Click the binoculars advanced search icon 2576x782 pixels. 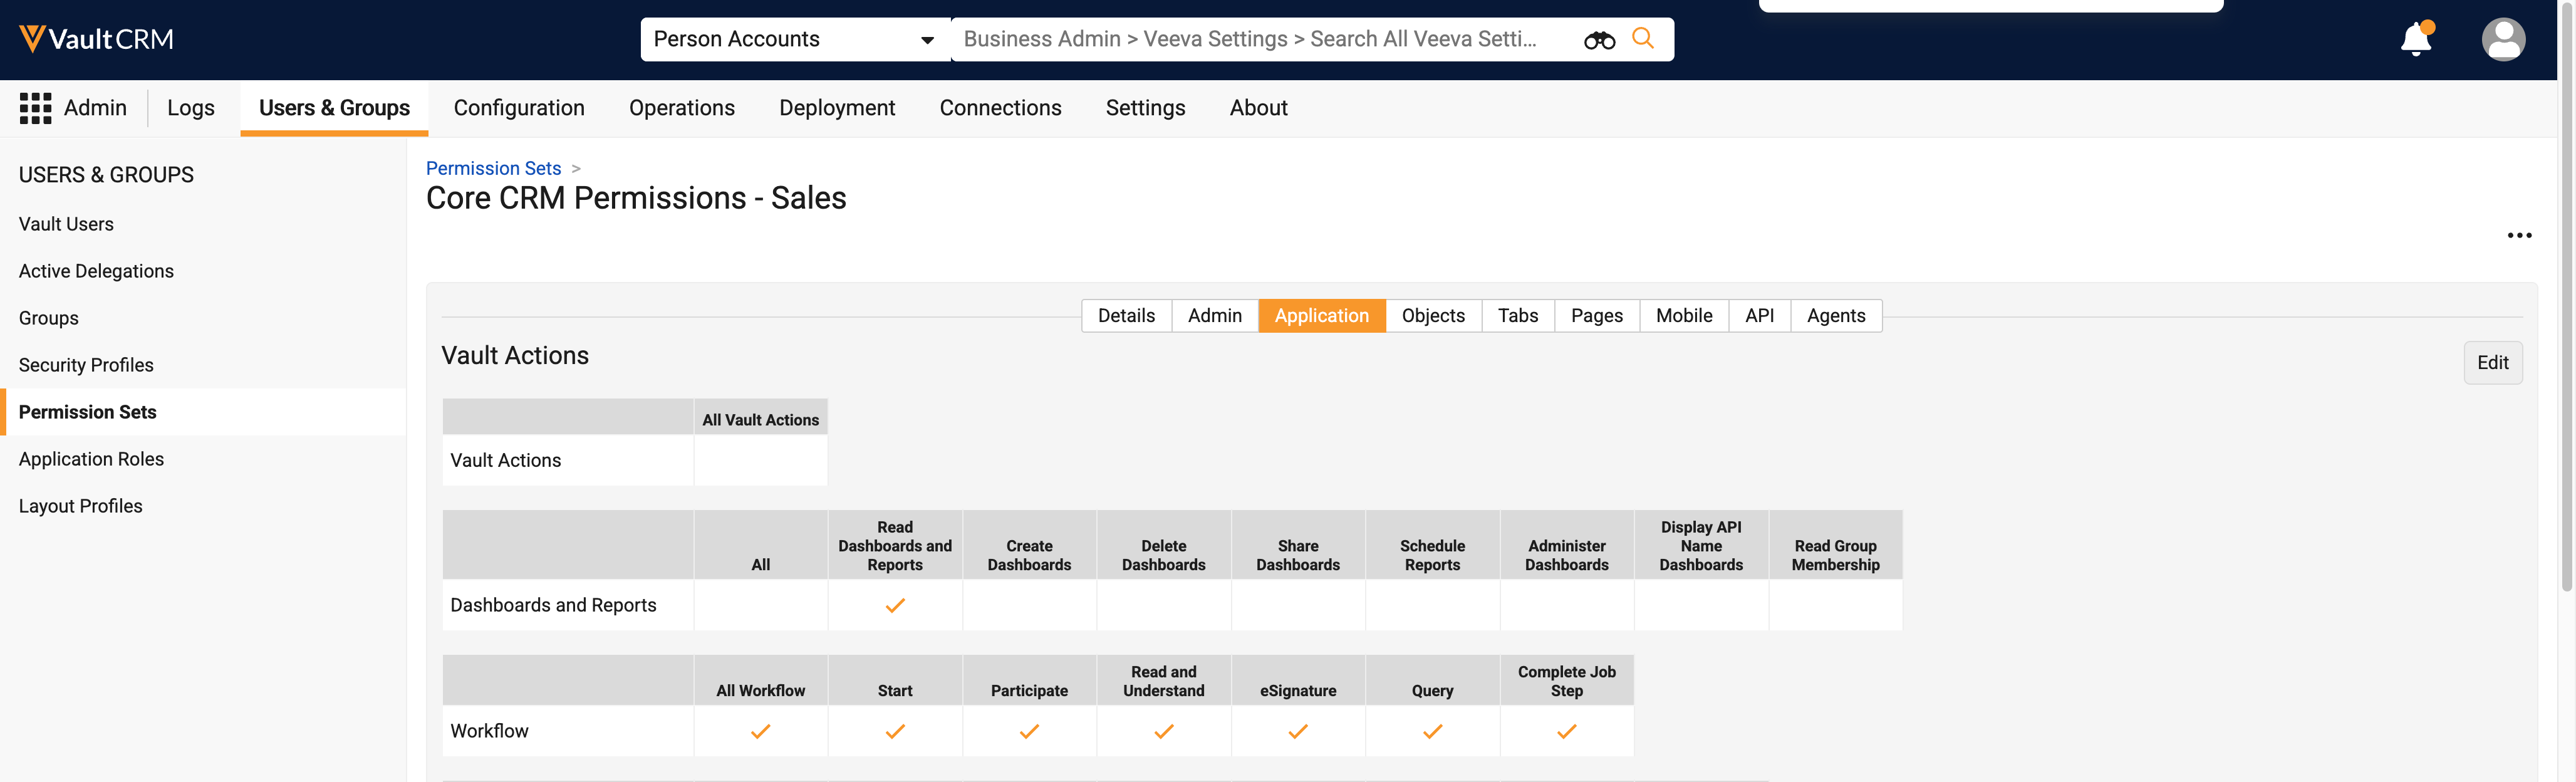(1599, 40)
